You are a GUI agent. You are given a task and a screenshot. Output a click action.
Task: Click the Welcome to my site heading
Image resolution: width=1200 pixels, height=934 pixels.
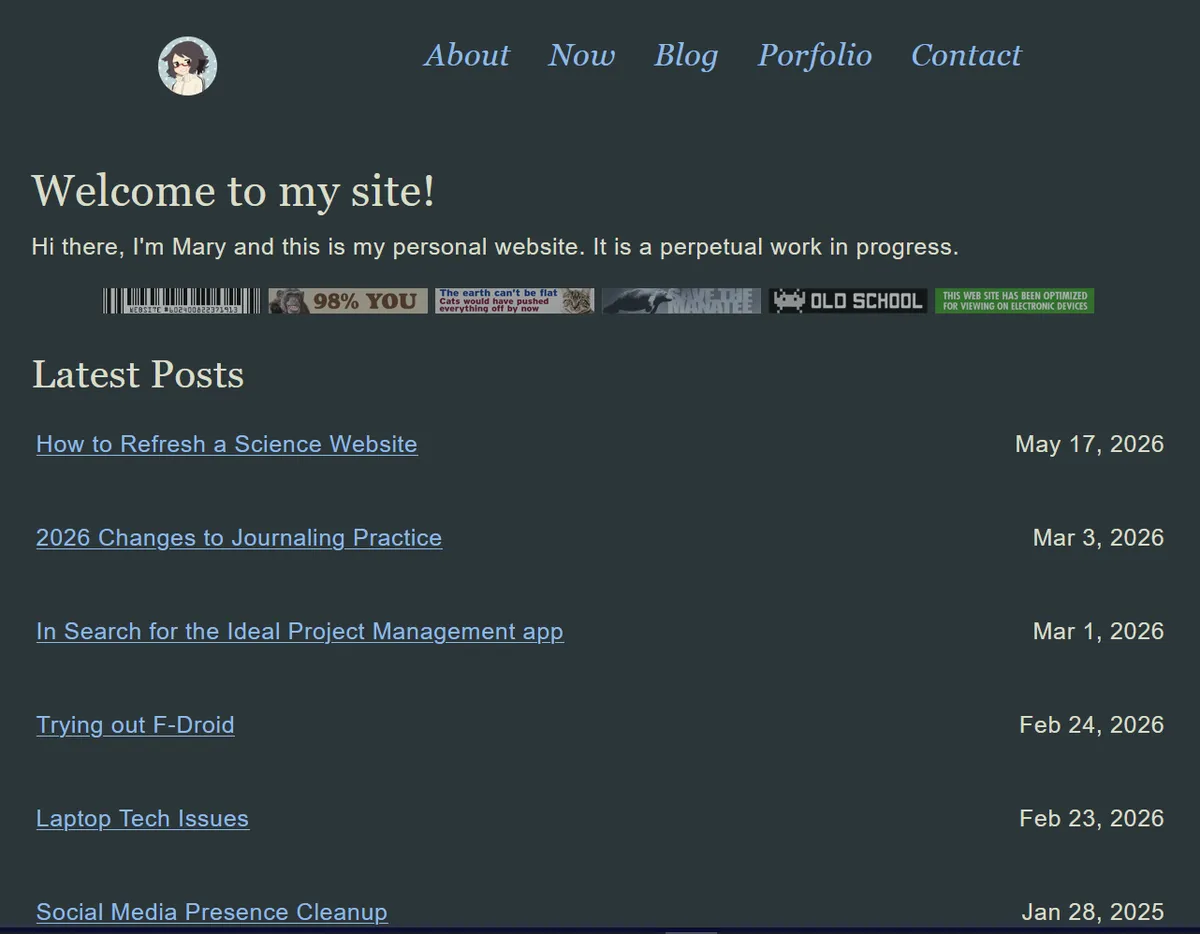pos(234,191)
